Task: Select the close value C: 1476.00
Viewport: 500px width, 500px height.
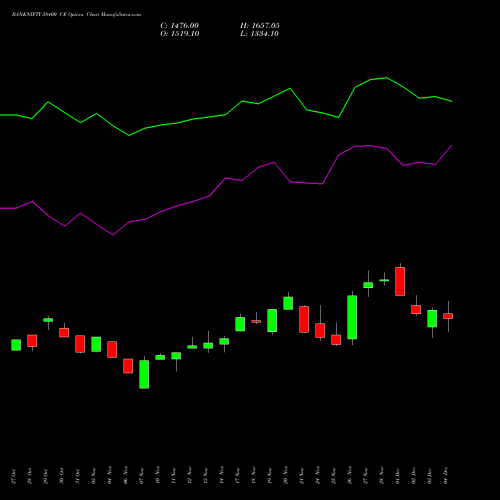Action: pyautogui.click(x=179, y=26)
